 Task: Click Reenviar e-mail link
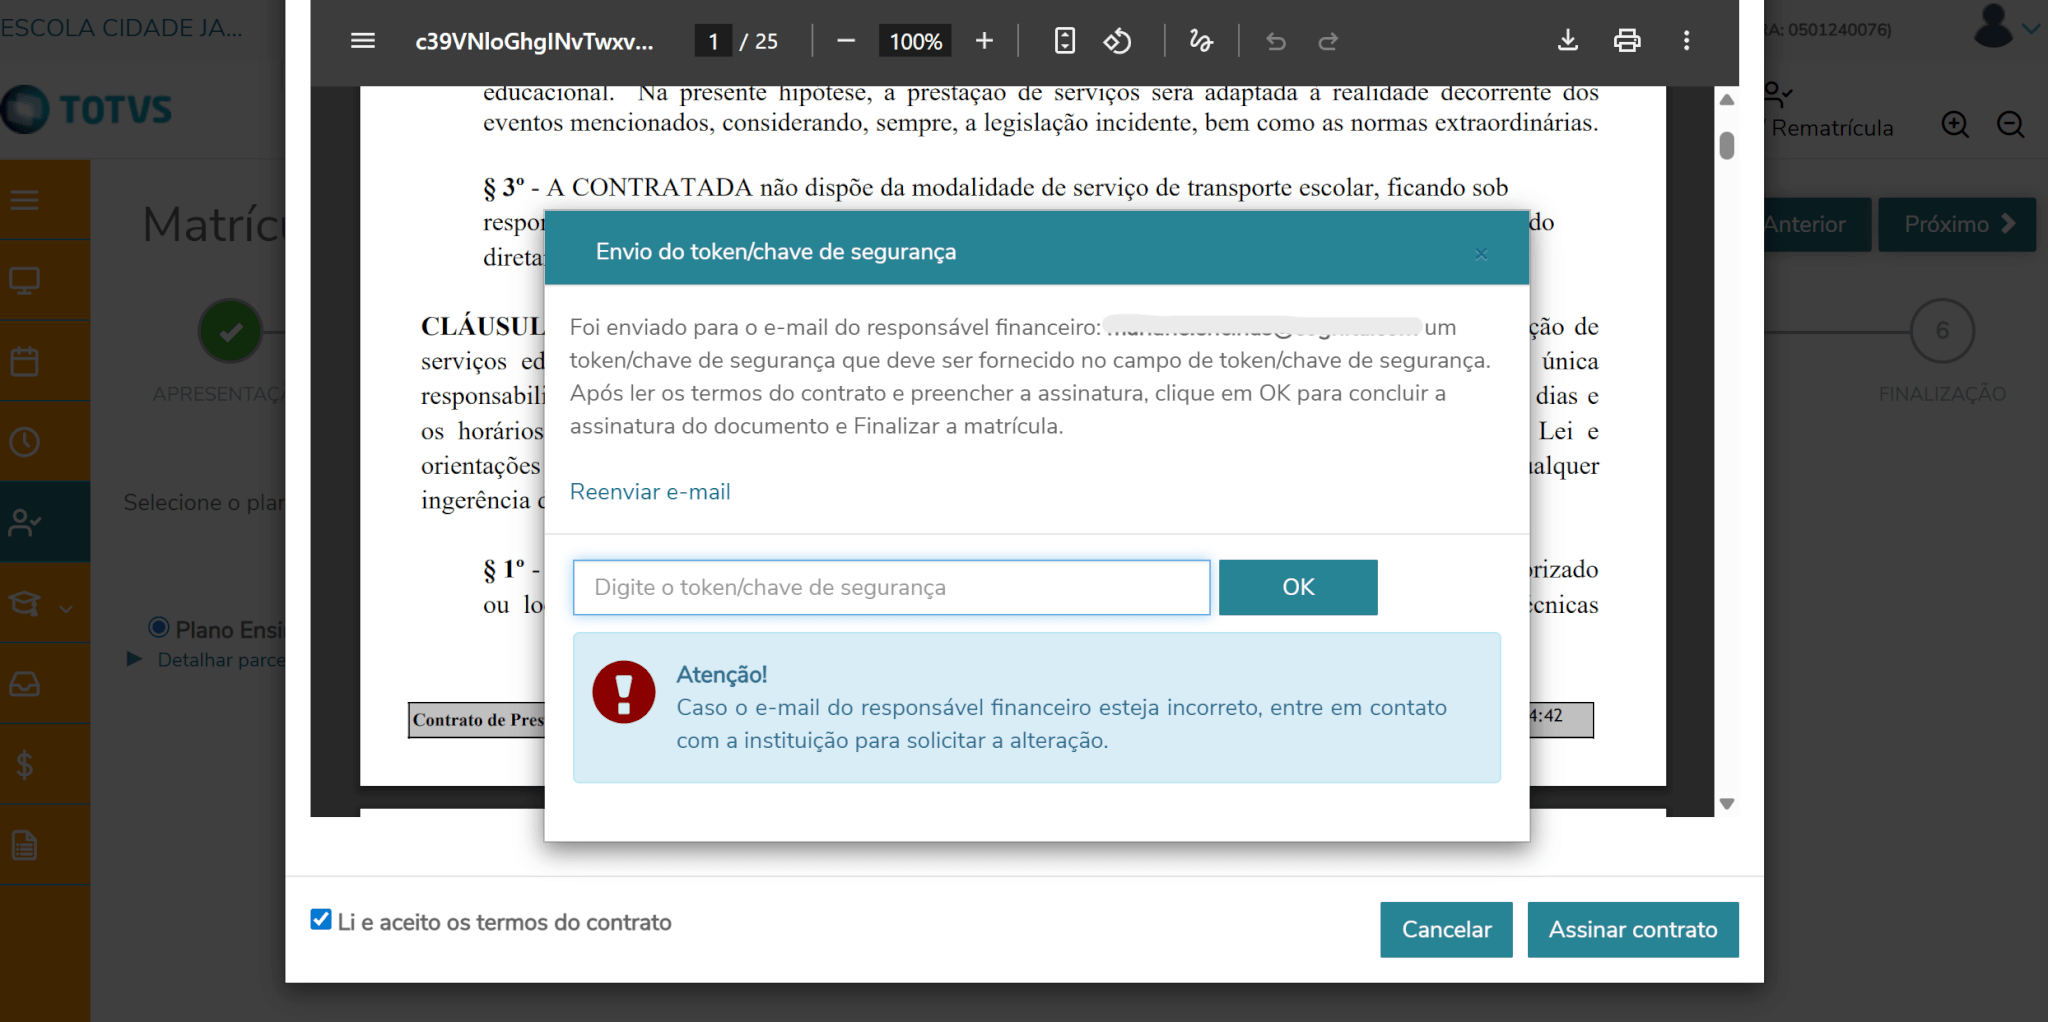650,492
